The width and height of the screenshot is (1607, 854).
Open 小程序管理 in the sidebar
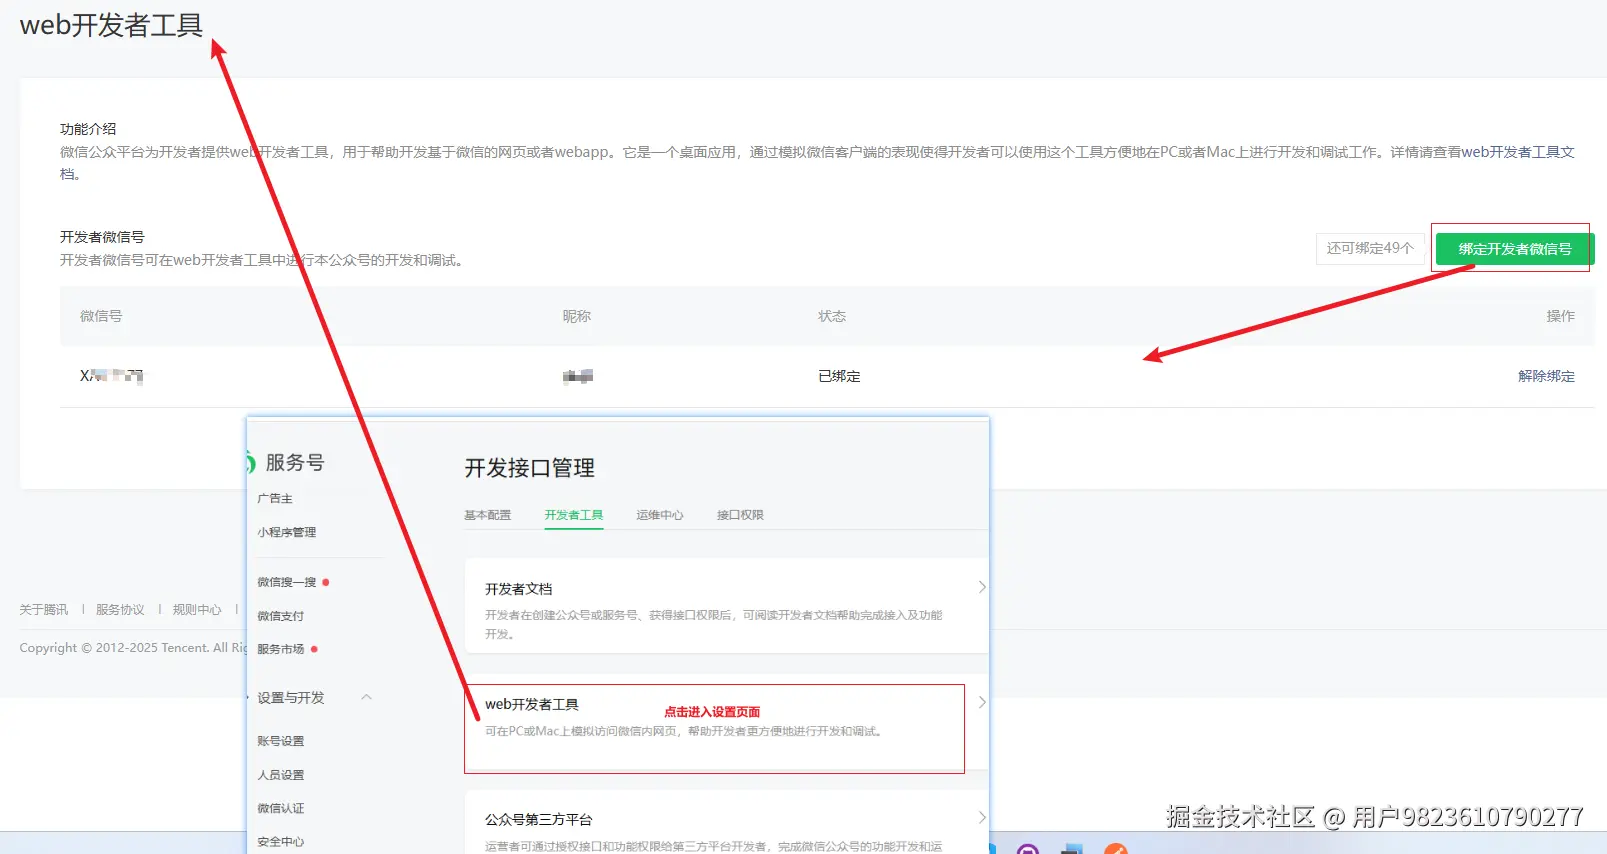pos(287,532)
